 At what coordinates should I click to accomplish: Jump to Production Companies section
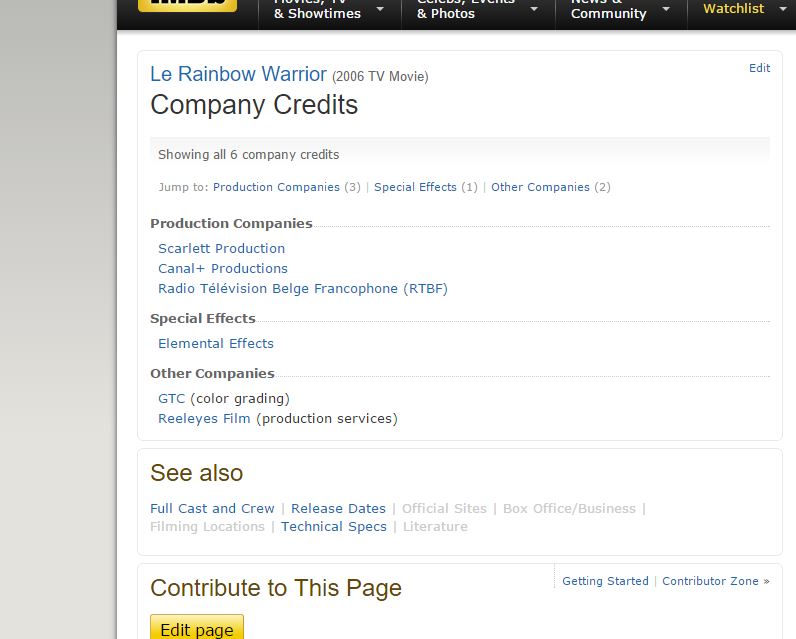(276, 187)
